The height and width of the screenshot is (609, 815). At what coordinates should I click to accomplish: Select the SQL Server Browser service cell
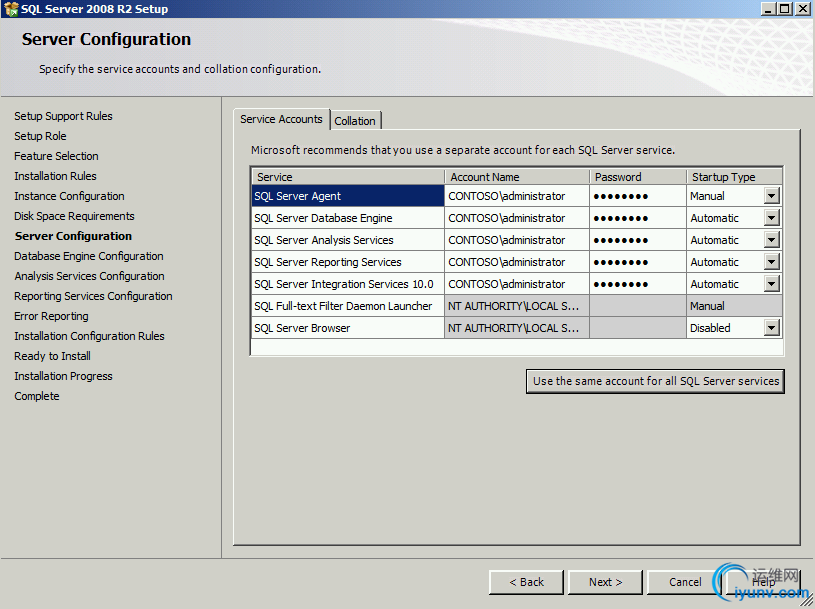348,328
